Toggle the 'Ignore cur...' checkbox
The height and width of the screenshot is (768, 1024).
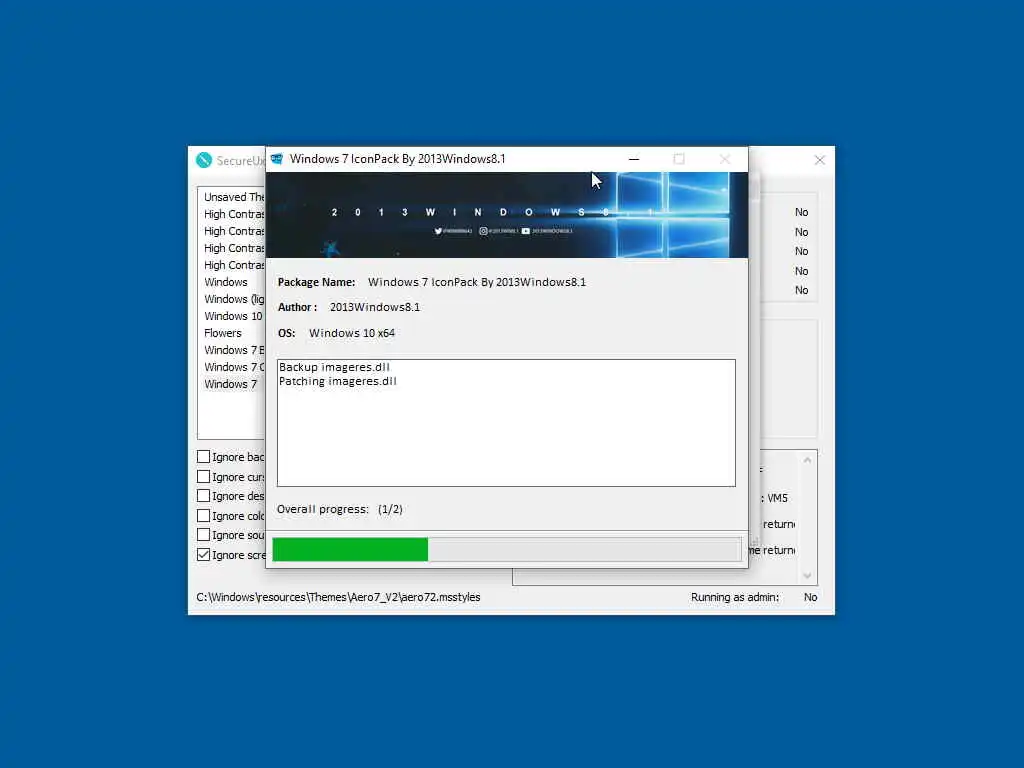coord(204,477)
